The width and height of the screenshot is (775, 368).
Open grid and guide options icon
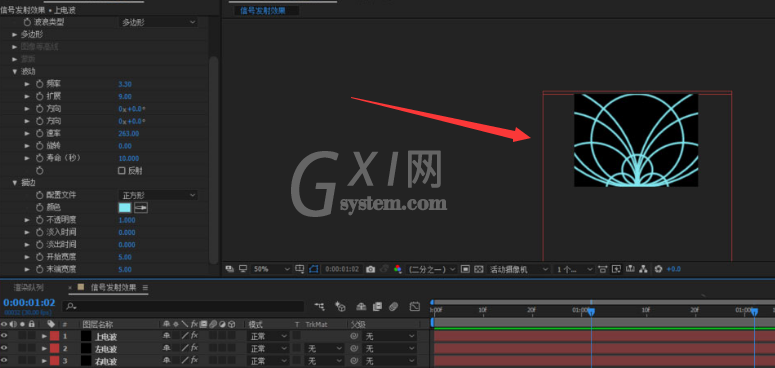point(300,269)
